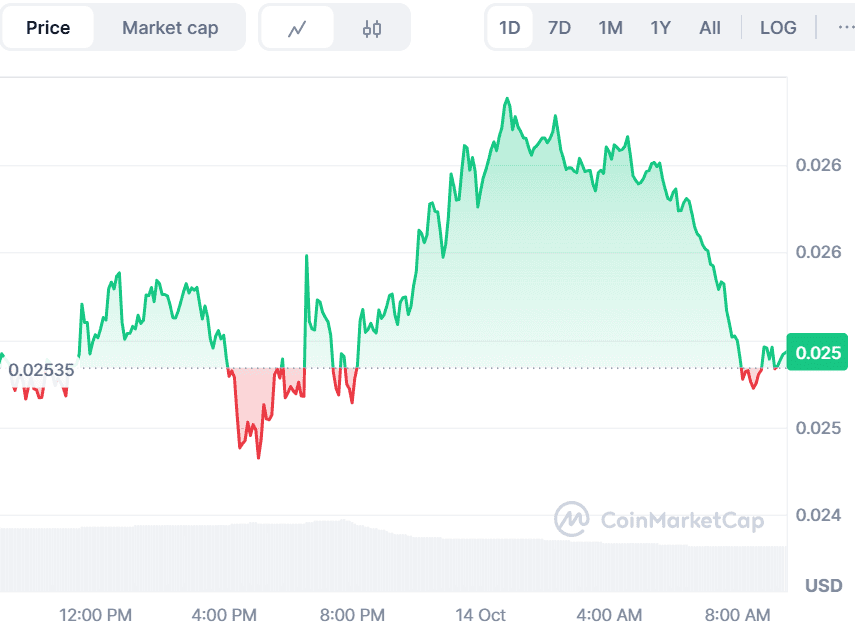The image size is (855, 624).
Task: Click the dotted baseline price 0.02535 label
Action: point(41,370)
